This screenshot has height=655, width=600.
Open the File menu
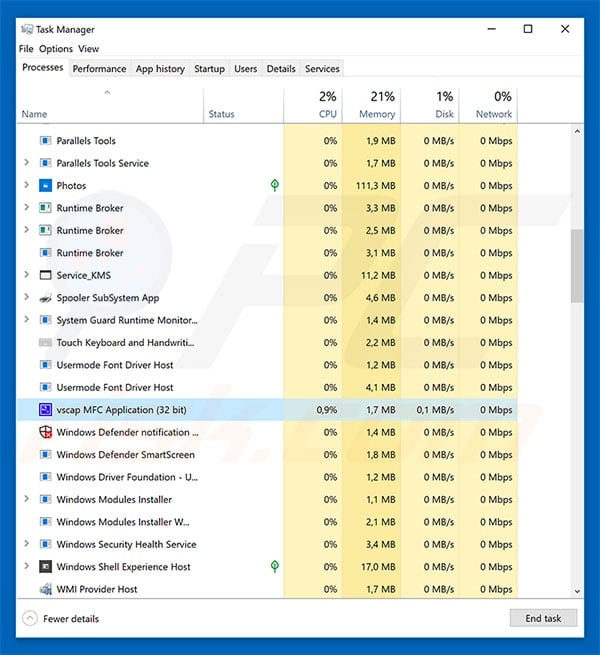[x=26, y=49]
